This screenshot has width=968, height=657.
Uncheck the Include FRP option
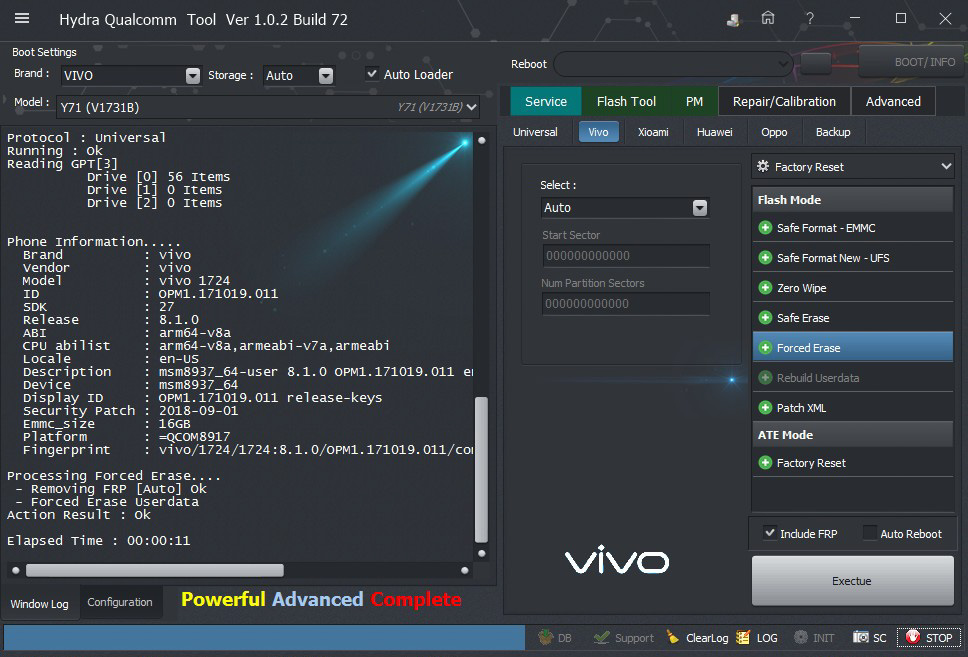[x=769, y=532]
